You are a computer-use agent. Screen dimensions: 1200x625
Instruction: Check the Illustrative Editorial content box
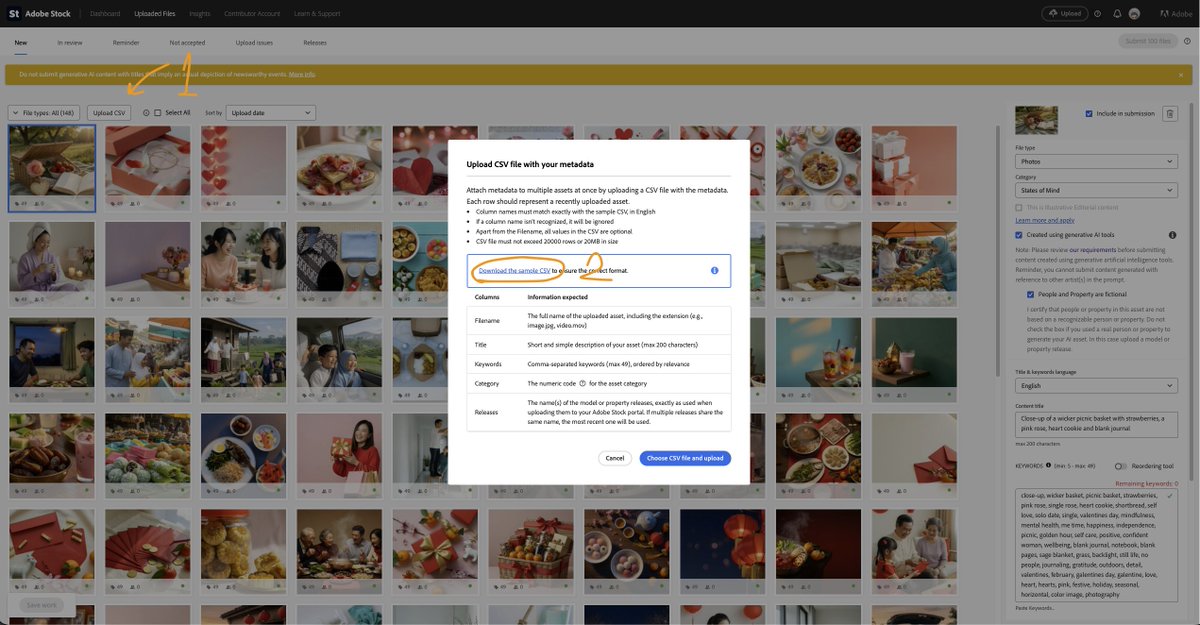pyautogui.click(x=1019, y=207)
